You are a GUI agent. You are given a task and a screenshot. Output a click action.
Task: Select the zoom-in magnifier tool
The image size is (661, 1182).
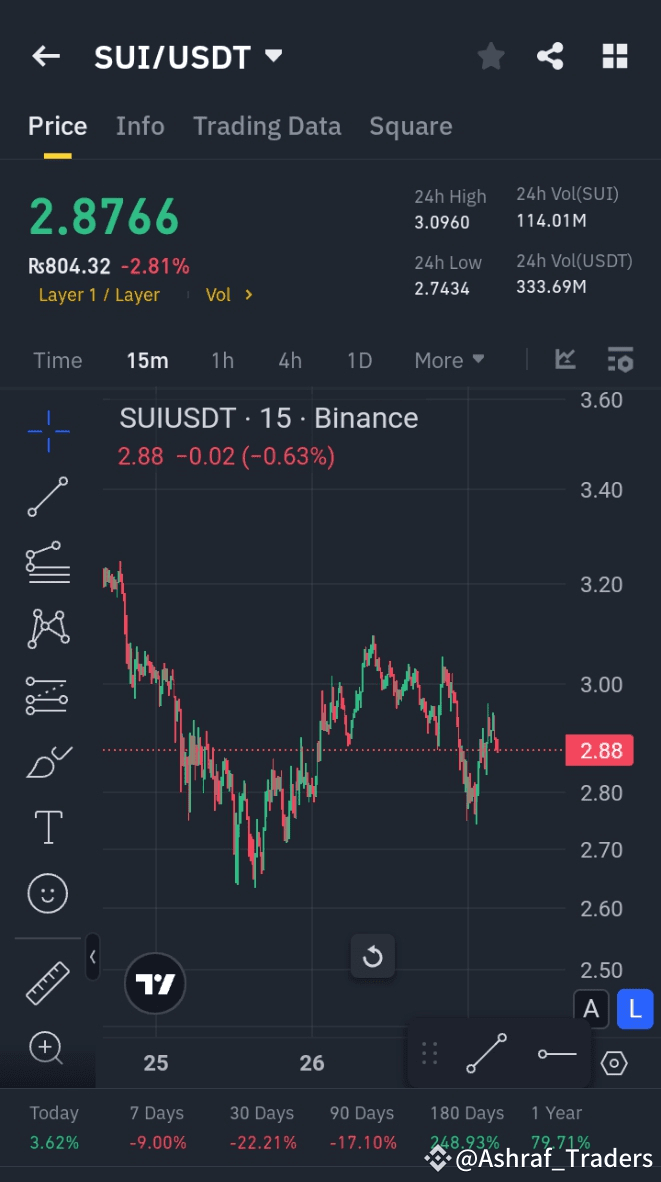pyautogui.click(x=47, y=1048)
